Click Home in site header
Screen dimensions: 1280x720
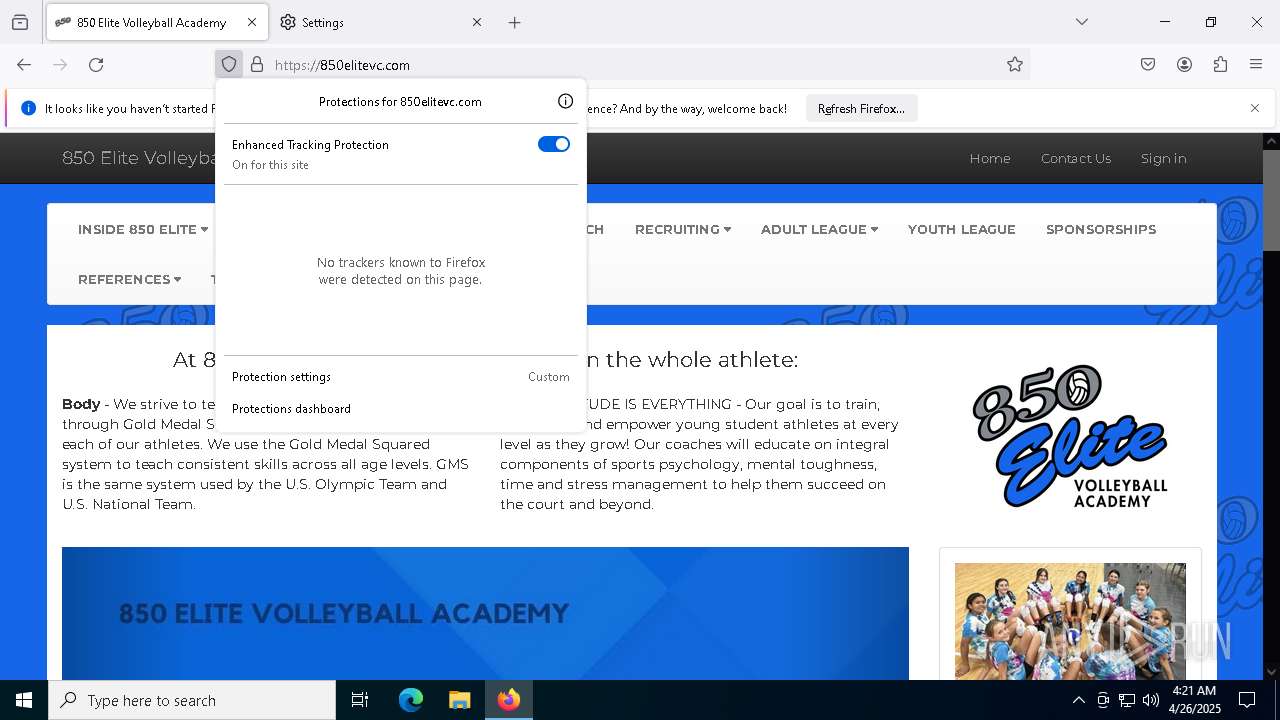(x=990, y=158)
